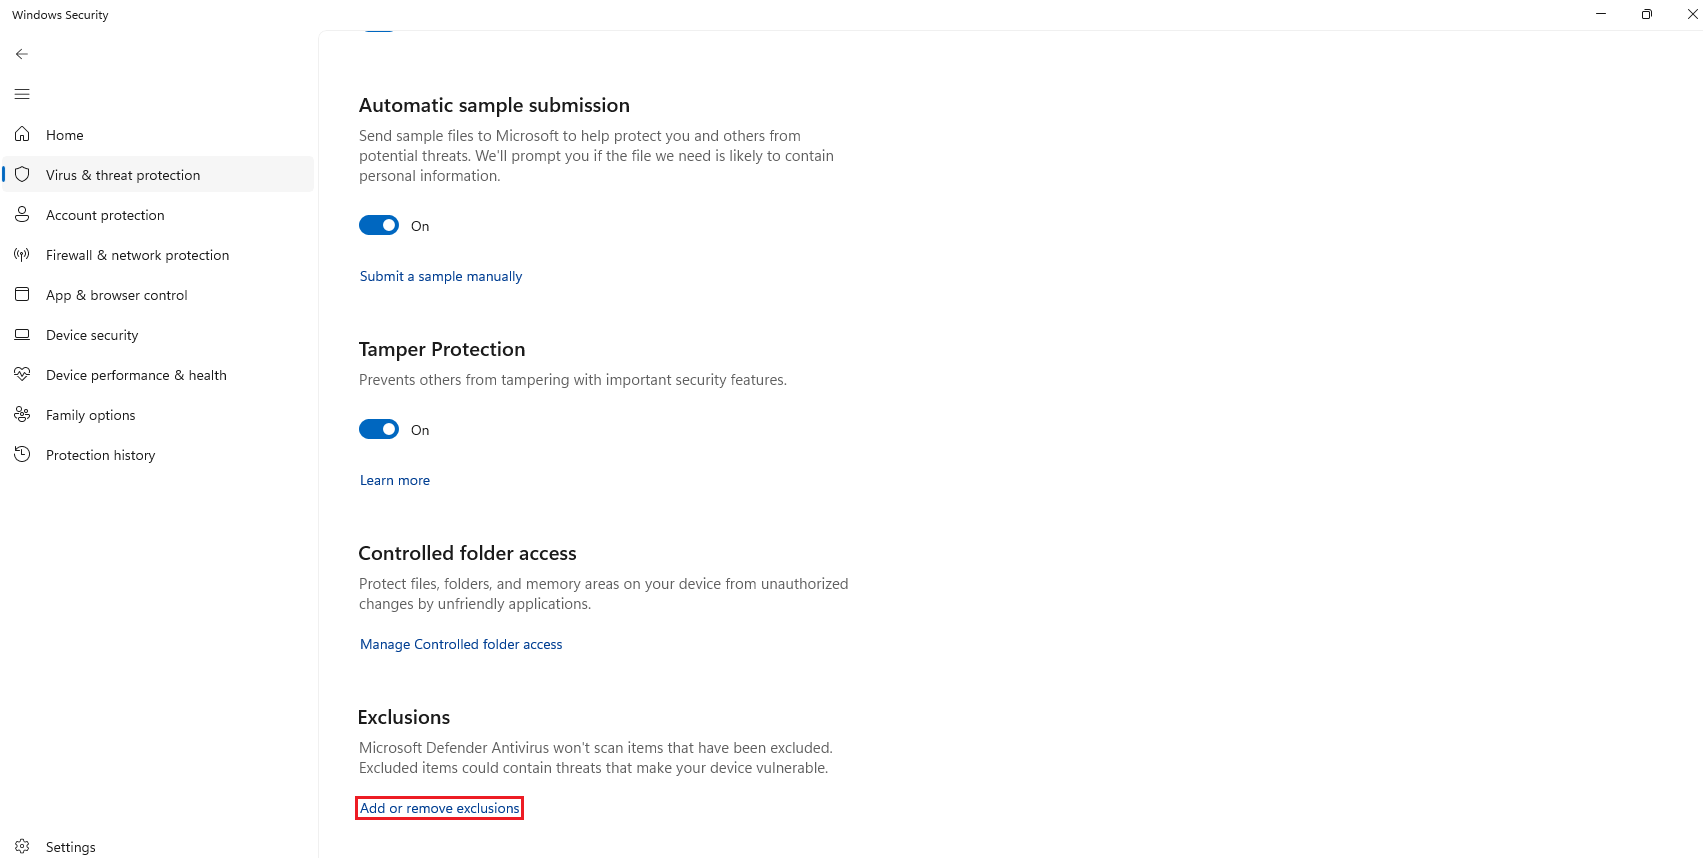Click the Home house icon
Image resolution: width=1703 pixels, height=858 pixels.
click(x=22, y=134)
